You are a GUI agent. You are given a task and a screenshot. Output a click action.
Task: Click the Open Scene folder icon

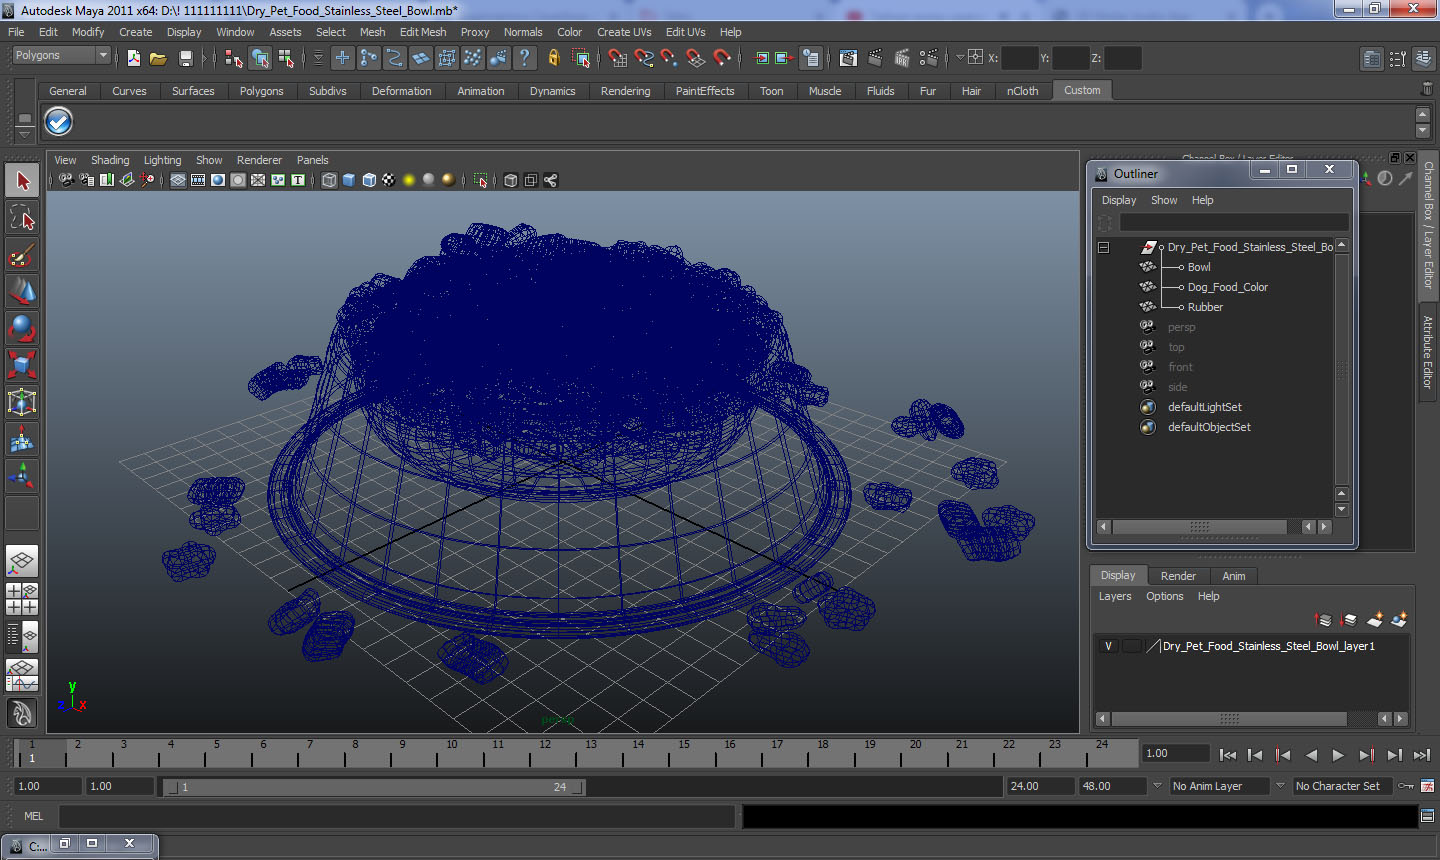158,58
